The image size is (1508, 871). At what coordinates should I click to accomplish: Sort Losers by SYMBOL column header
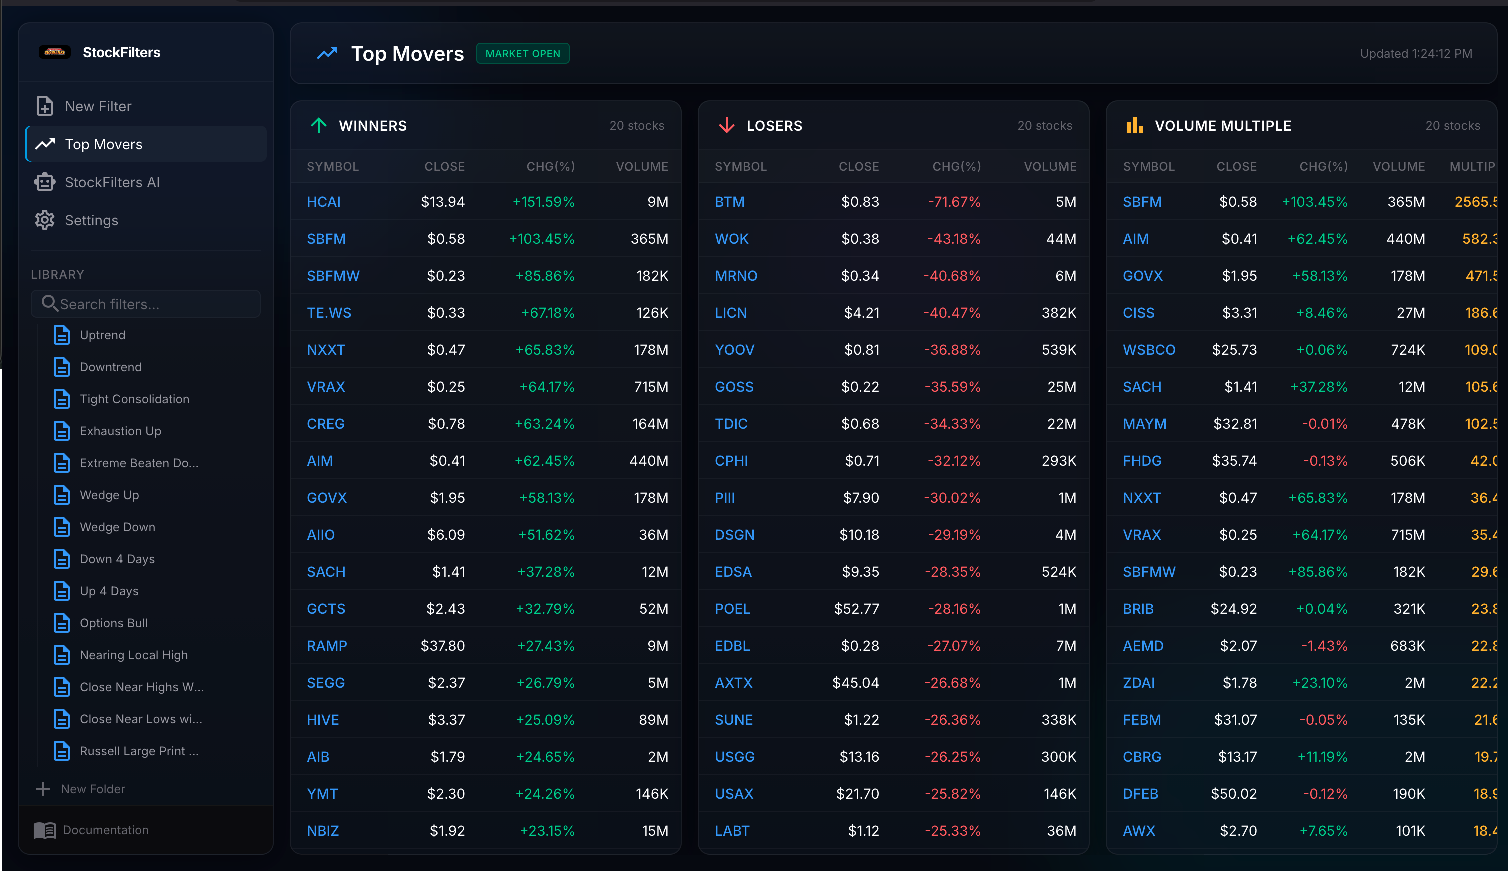741,167
